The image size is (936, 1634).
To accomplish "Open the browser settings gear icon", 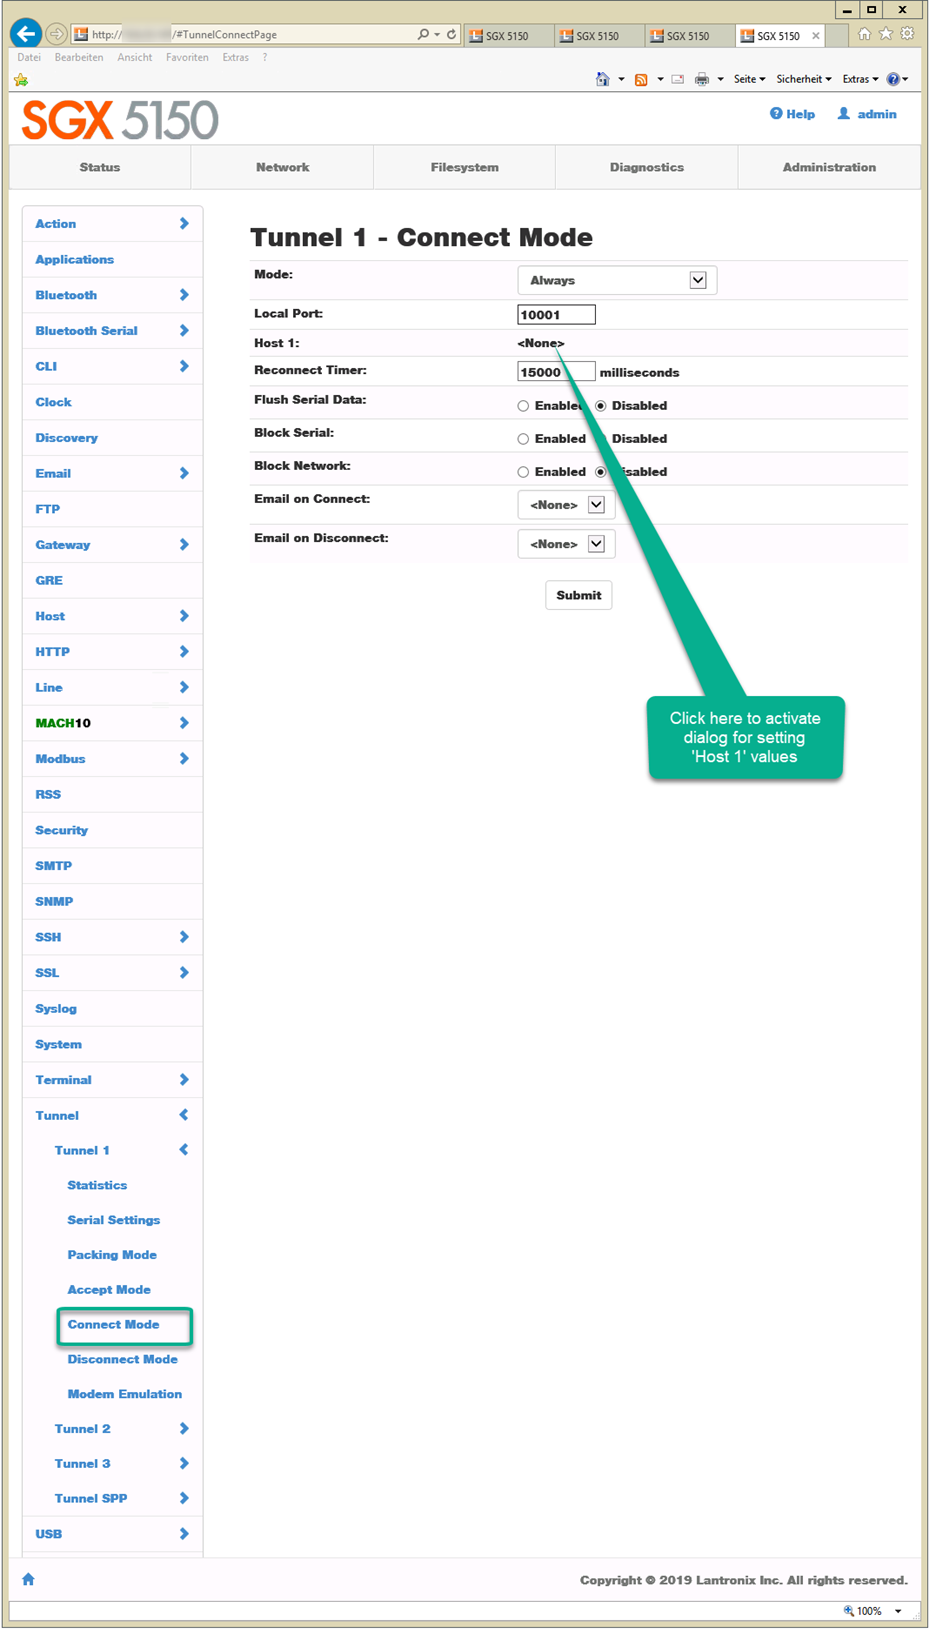I will click(x=907, y=34).
